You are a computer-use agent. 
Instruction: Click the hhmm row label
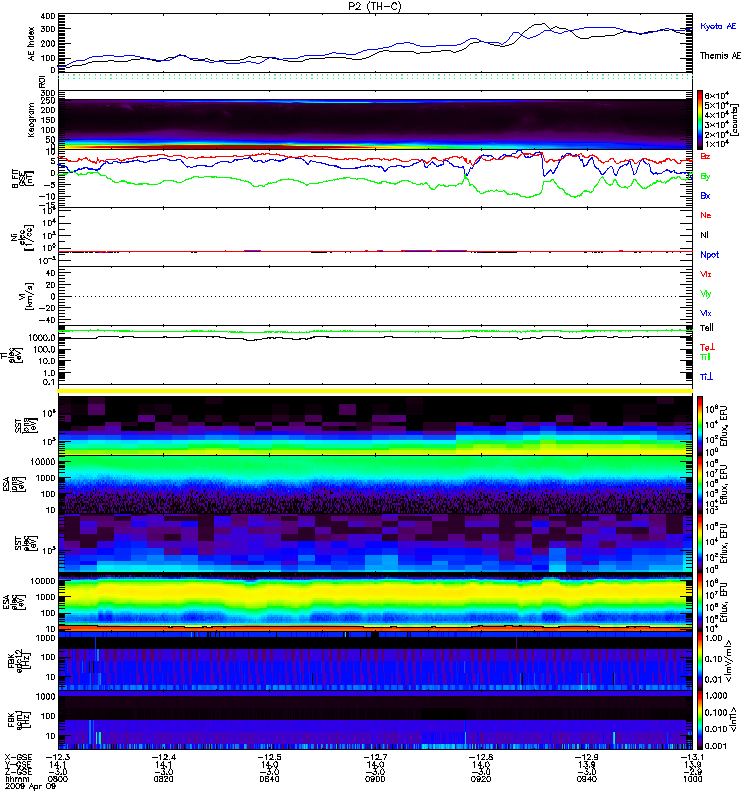click(15, 779)
